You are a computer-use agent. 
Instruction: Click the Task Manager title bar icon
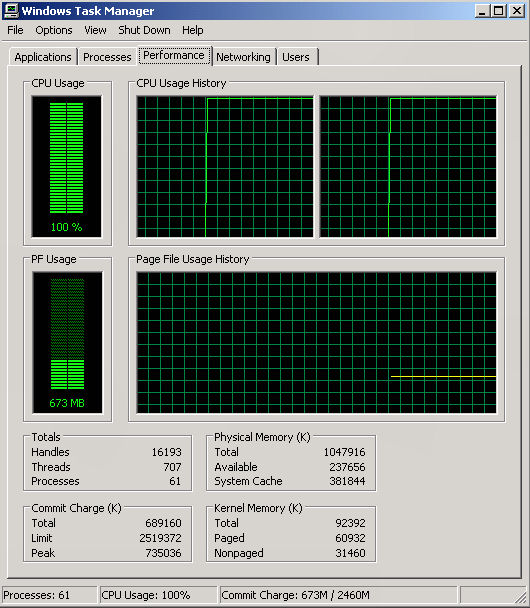(11, 10)
